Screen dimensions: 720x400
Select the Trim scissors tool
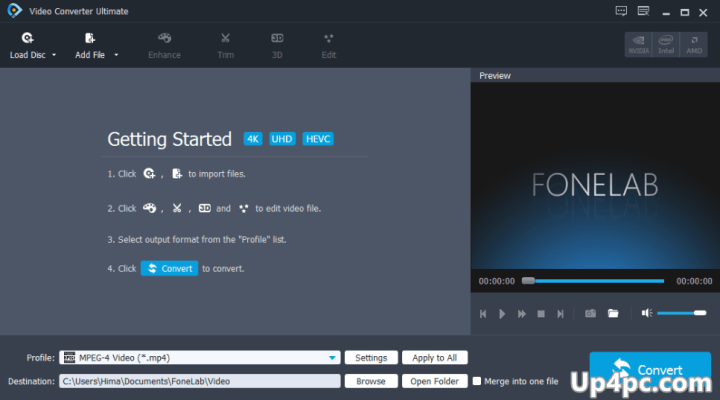[x=225, y=46]
